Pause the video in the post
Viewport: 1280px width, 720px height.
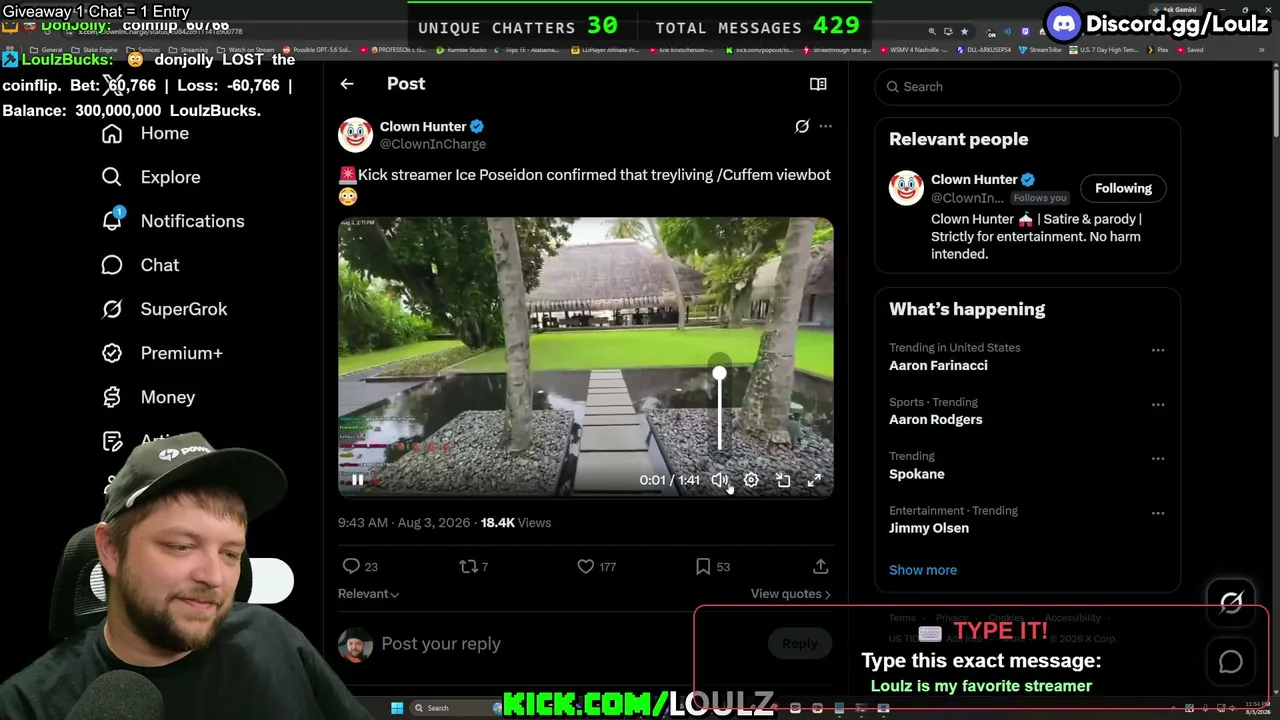tap(357, 480)
